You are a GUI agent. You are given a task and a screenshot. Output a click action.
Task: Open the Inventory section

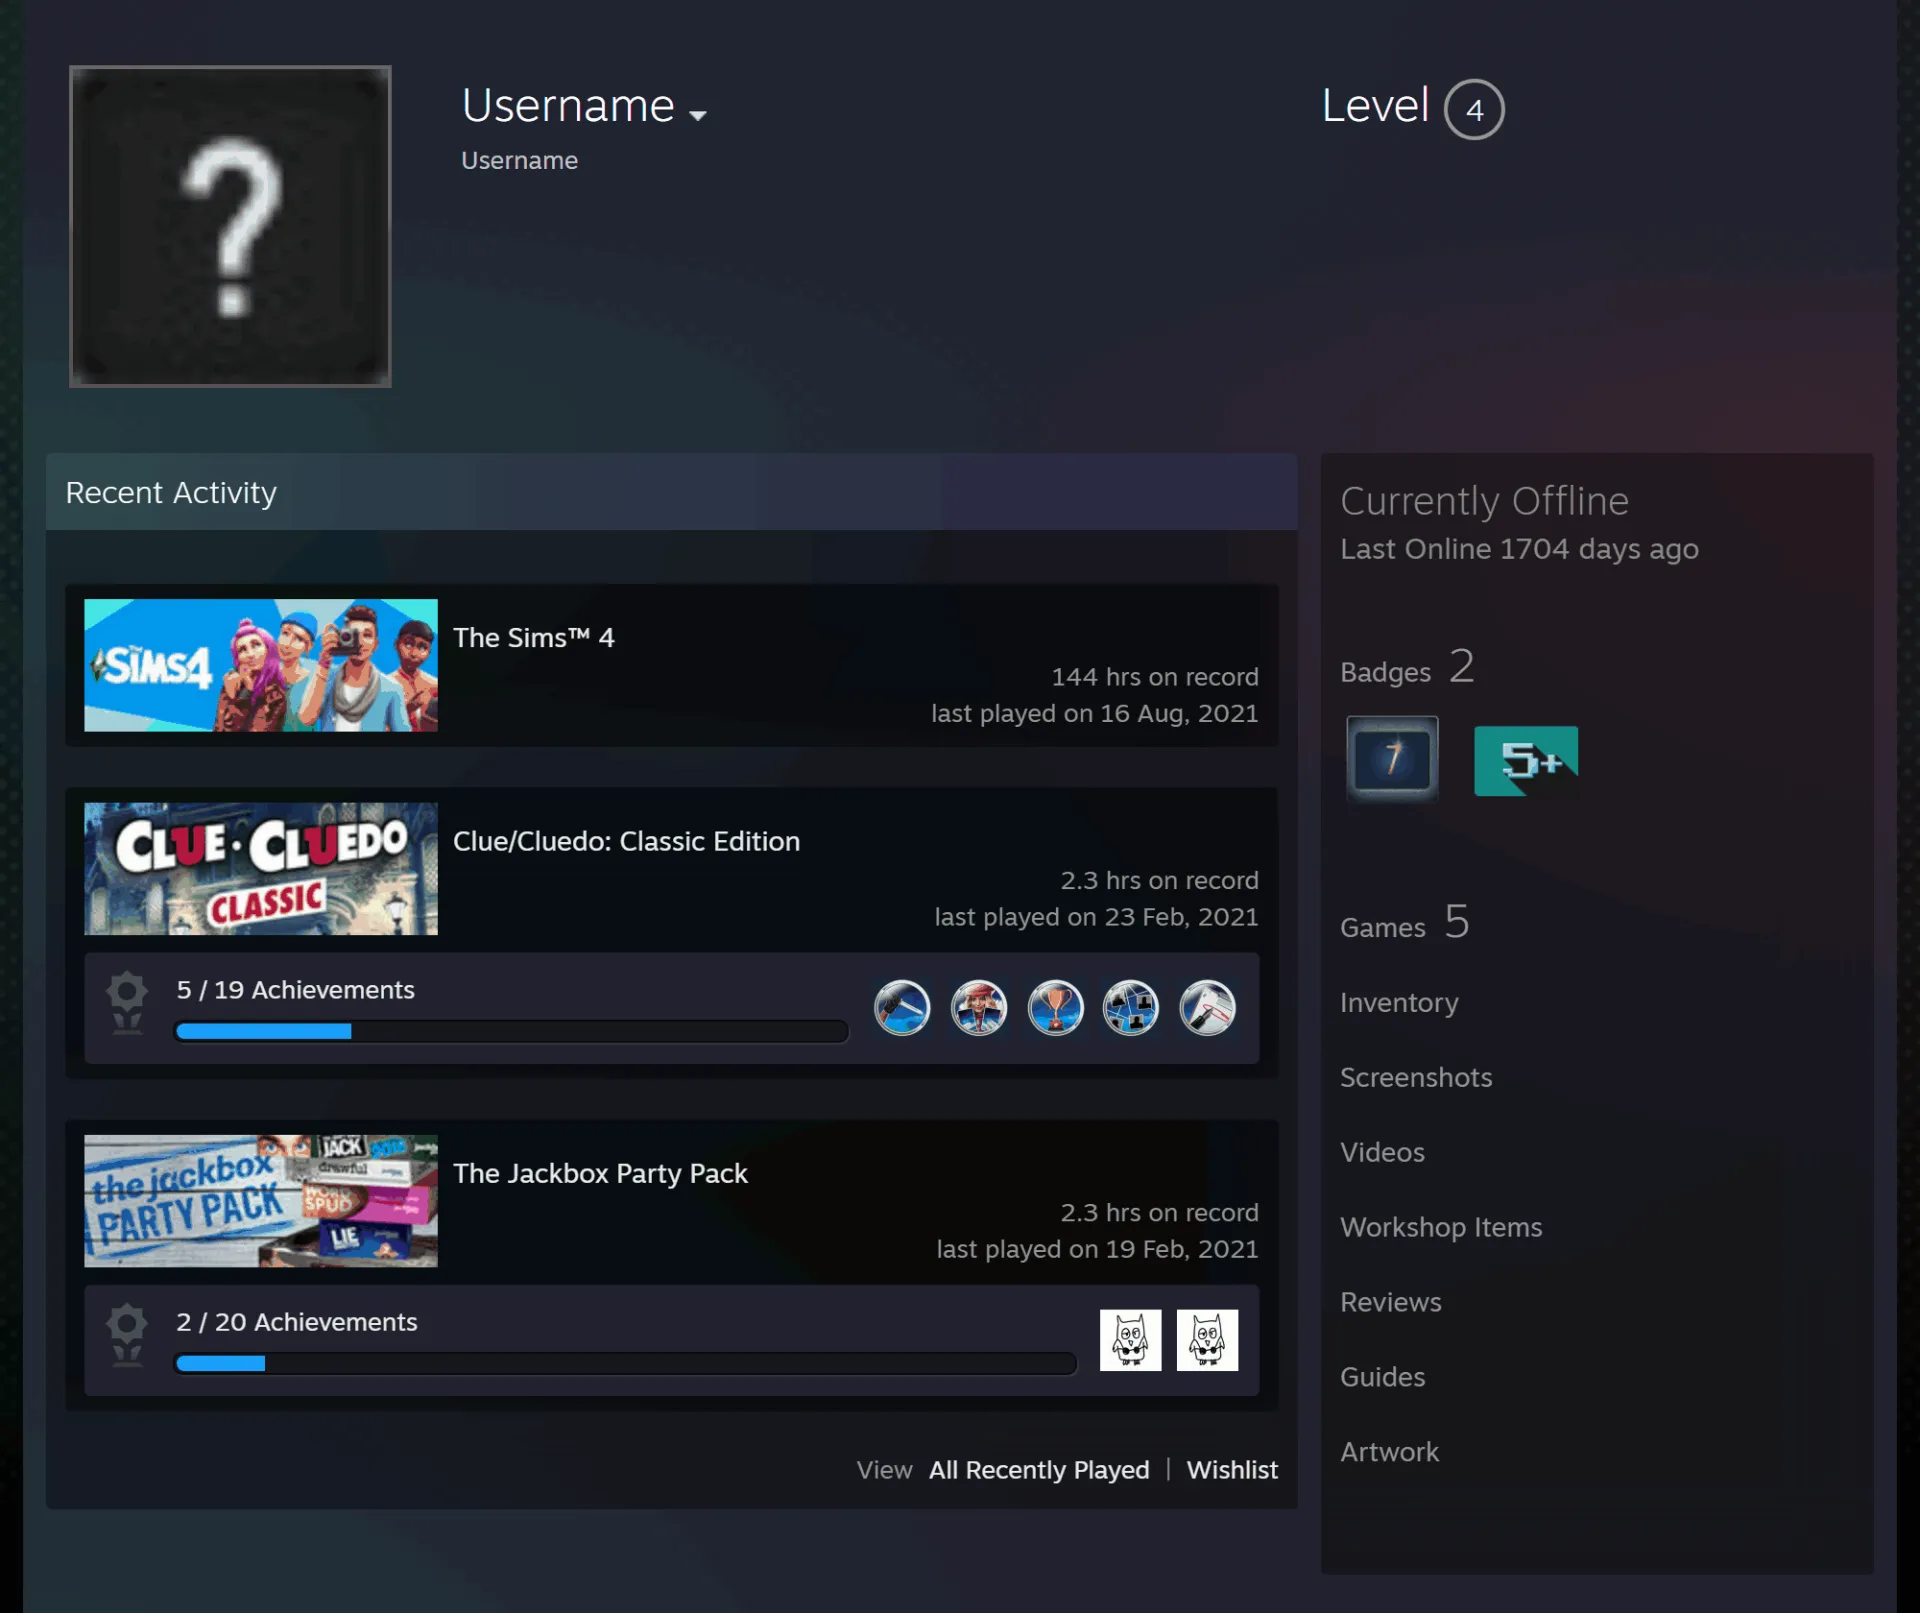pyautogui.click(x=1399, y=1003)
